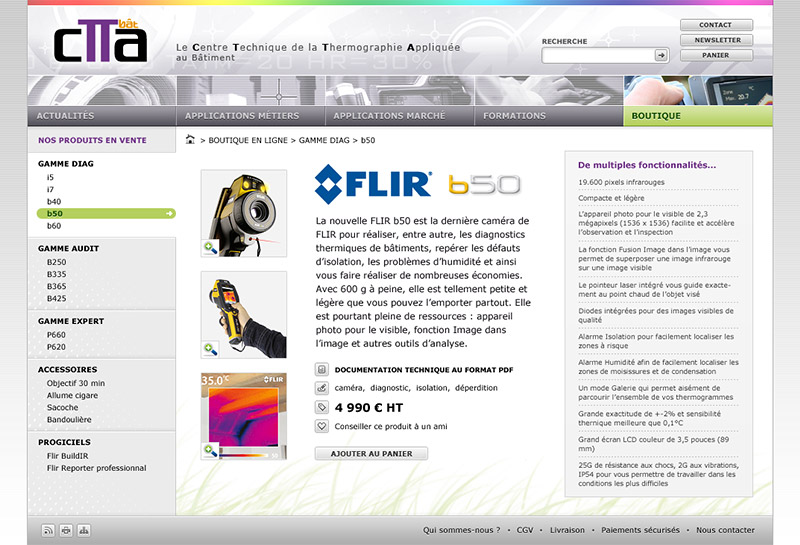Open Gamme Diag breadcrumb link
Image resolution: width=800 pixels, height=545 pixels.
click(324, 140)
